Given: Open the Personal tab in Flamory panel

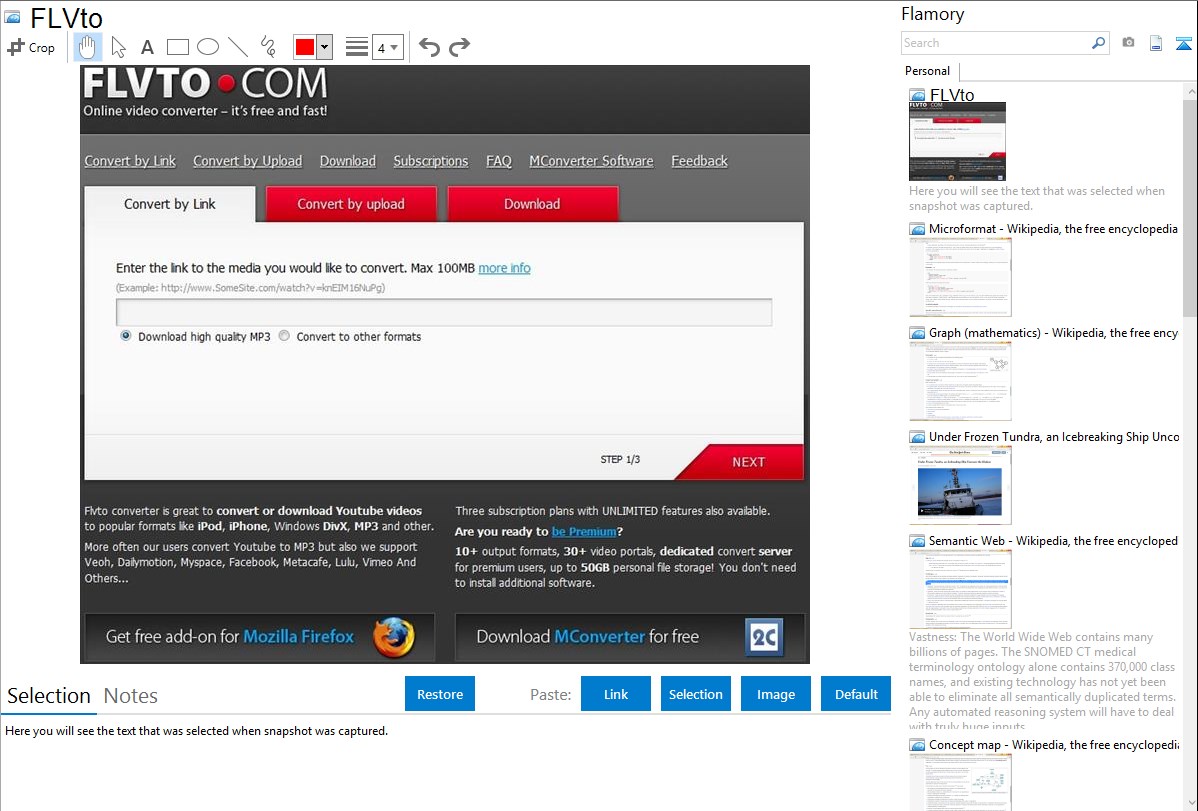Looking at the screenshot, I should (x=927, y=71).
